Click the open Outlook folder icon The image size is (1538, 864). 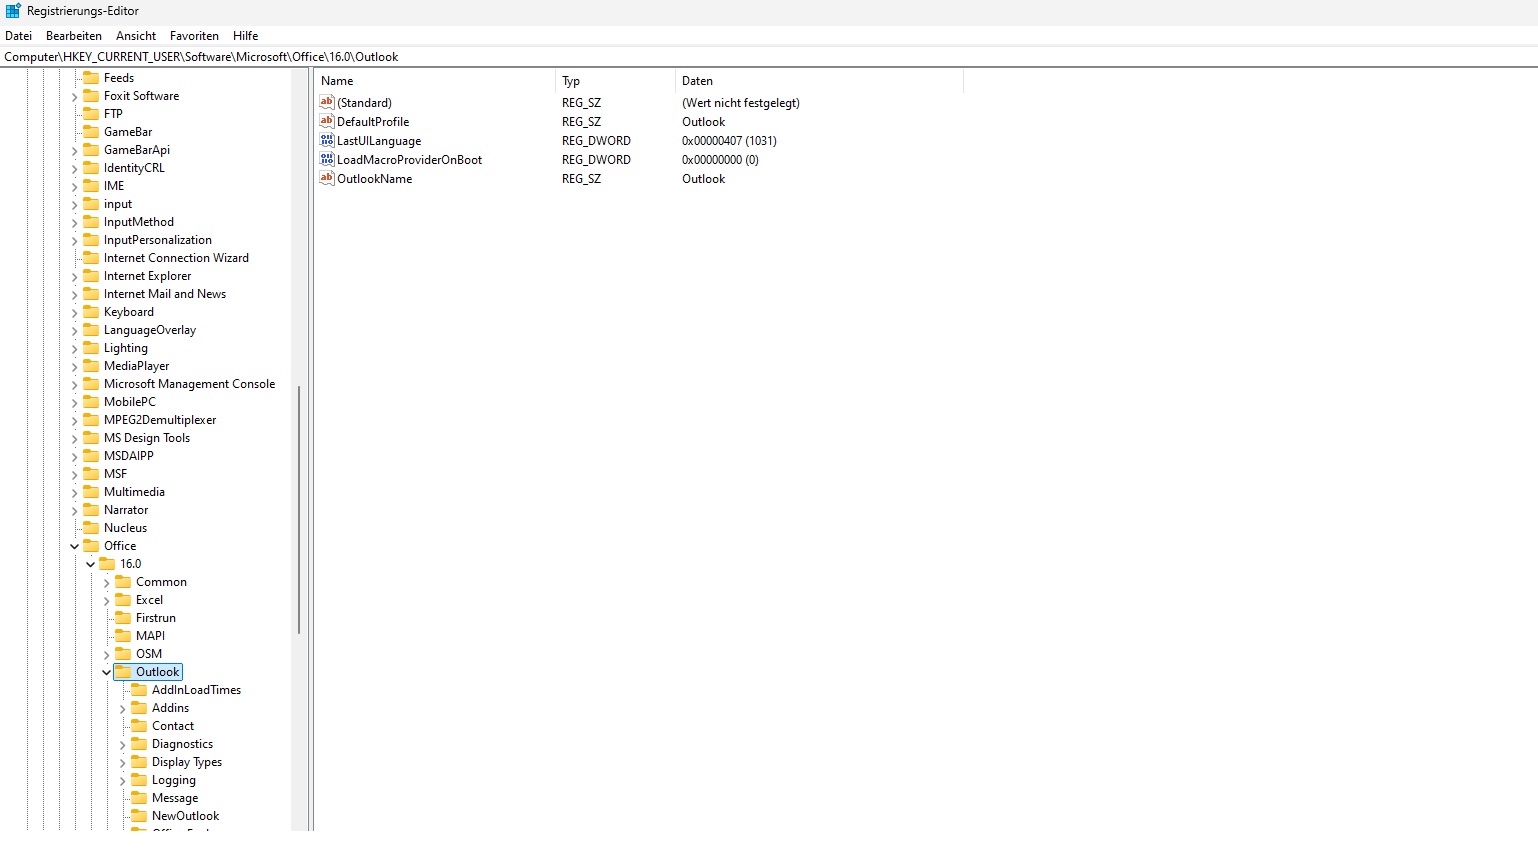click(x=123, y=671)
